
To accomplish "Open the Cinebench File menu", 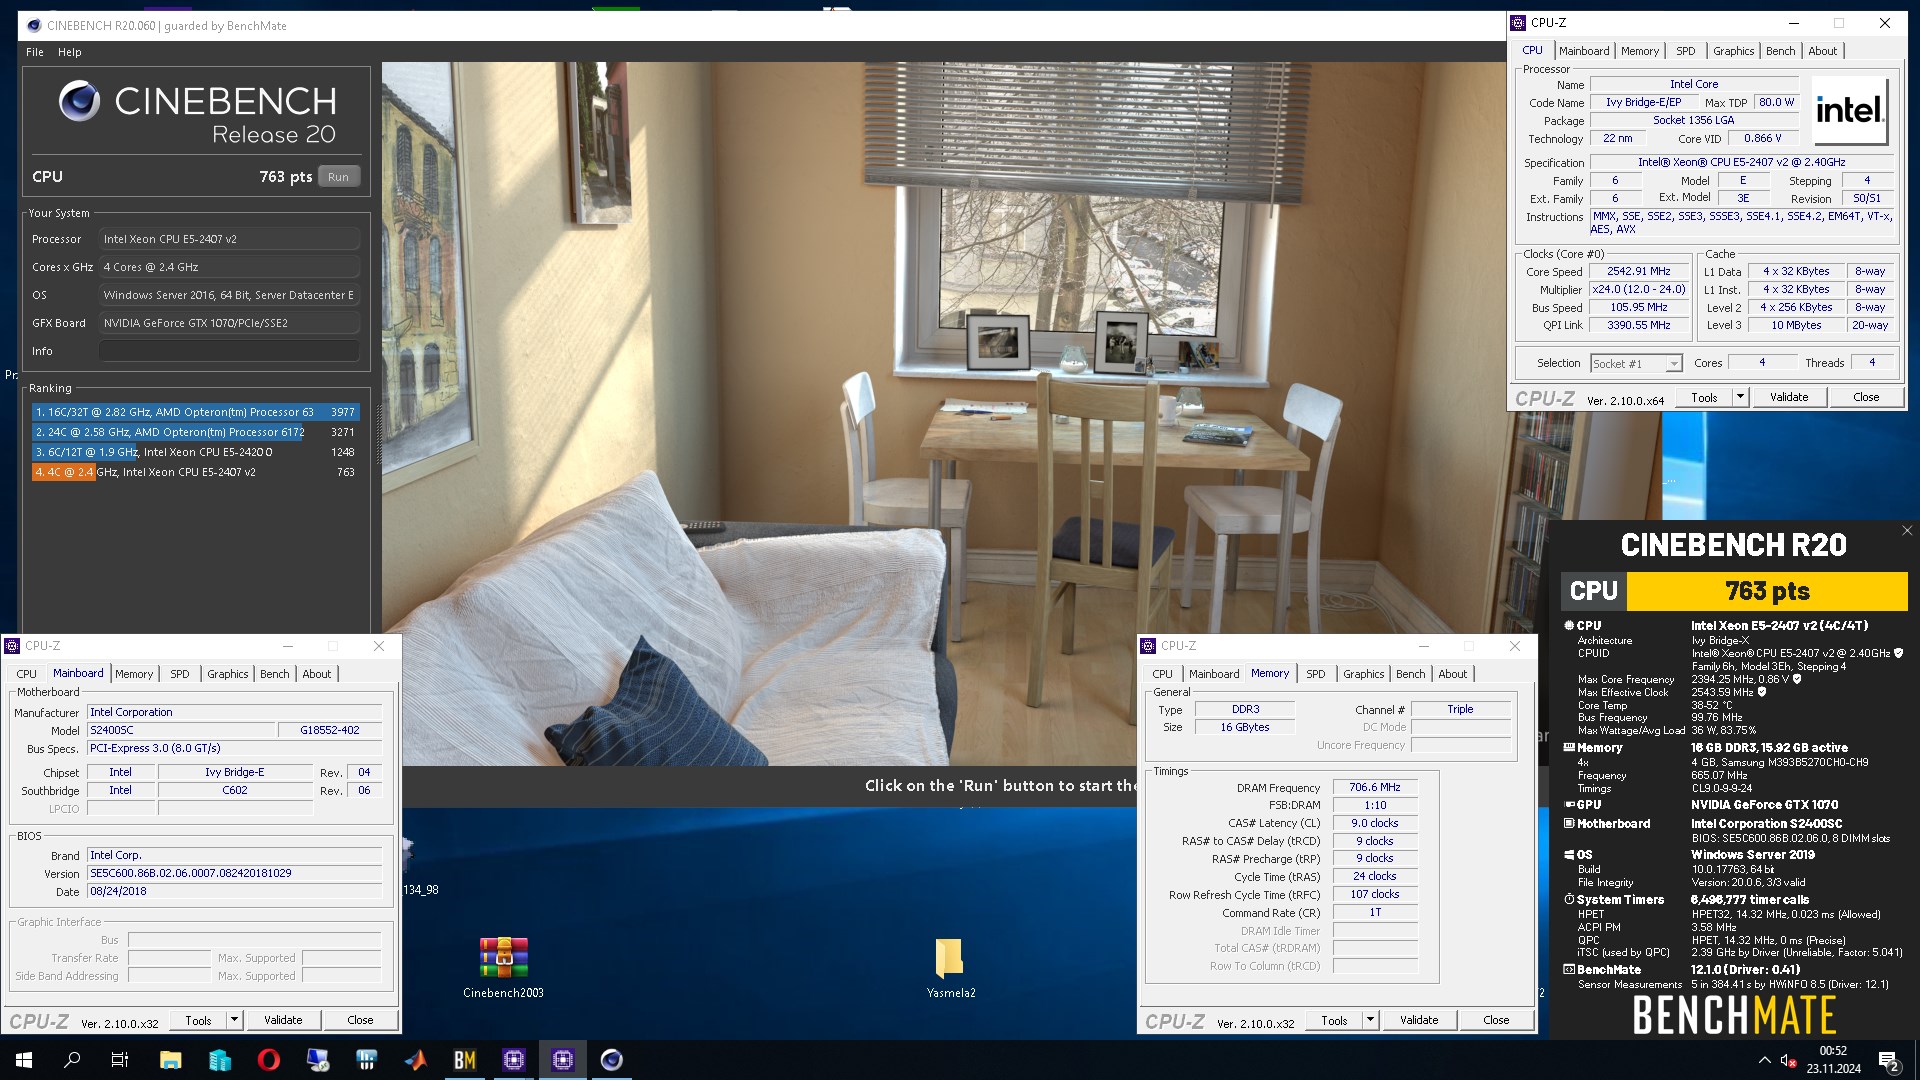I will click(35, 52).
